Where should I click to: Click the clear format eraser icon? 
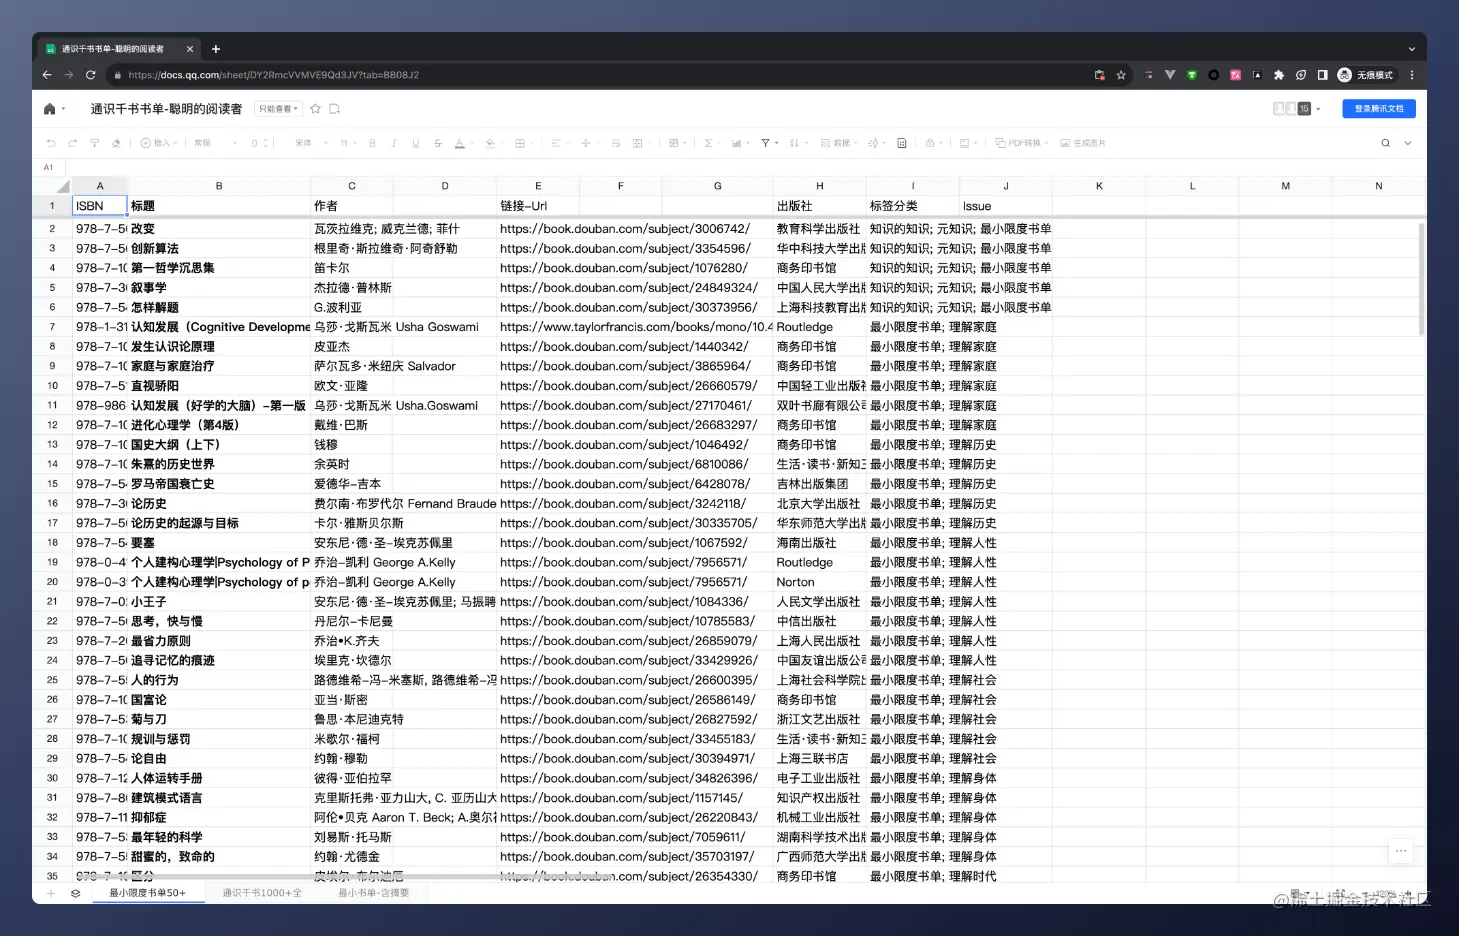[116, 143]
